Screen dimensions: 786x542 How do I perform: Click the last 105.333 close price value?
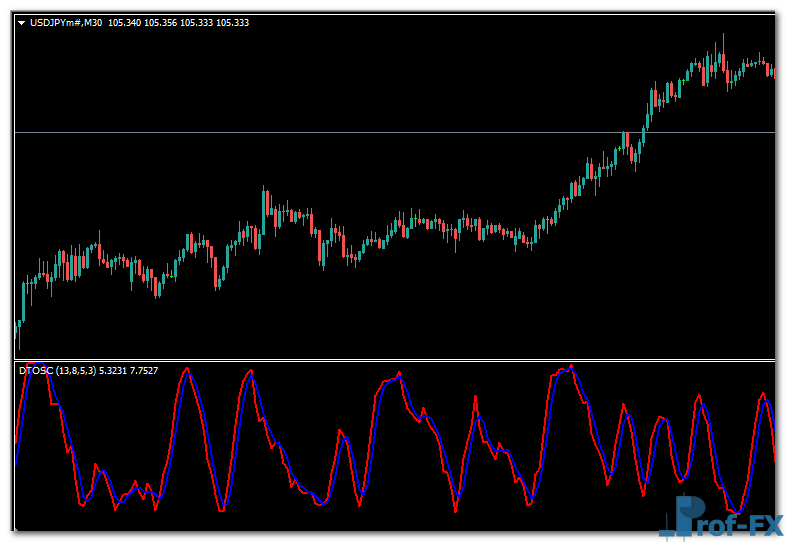231,22
